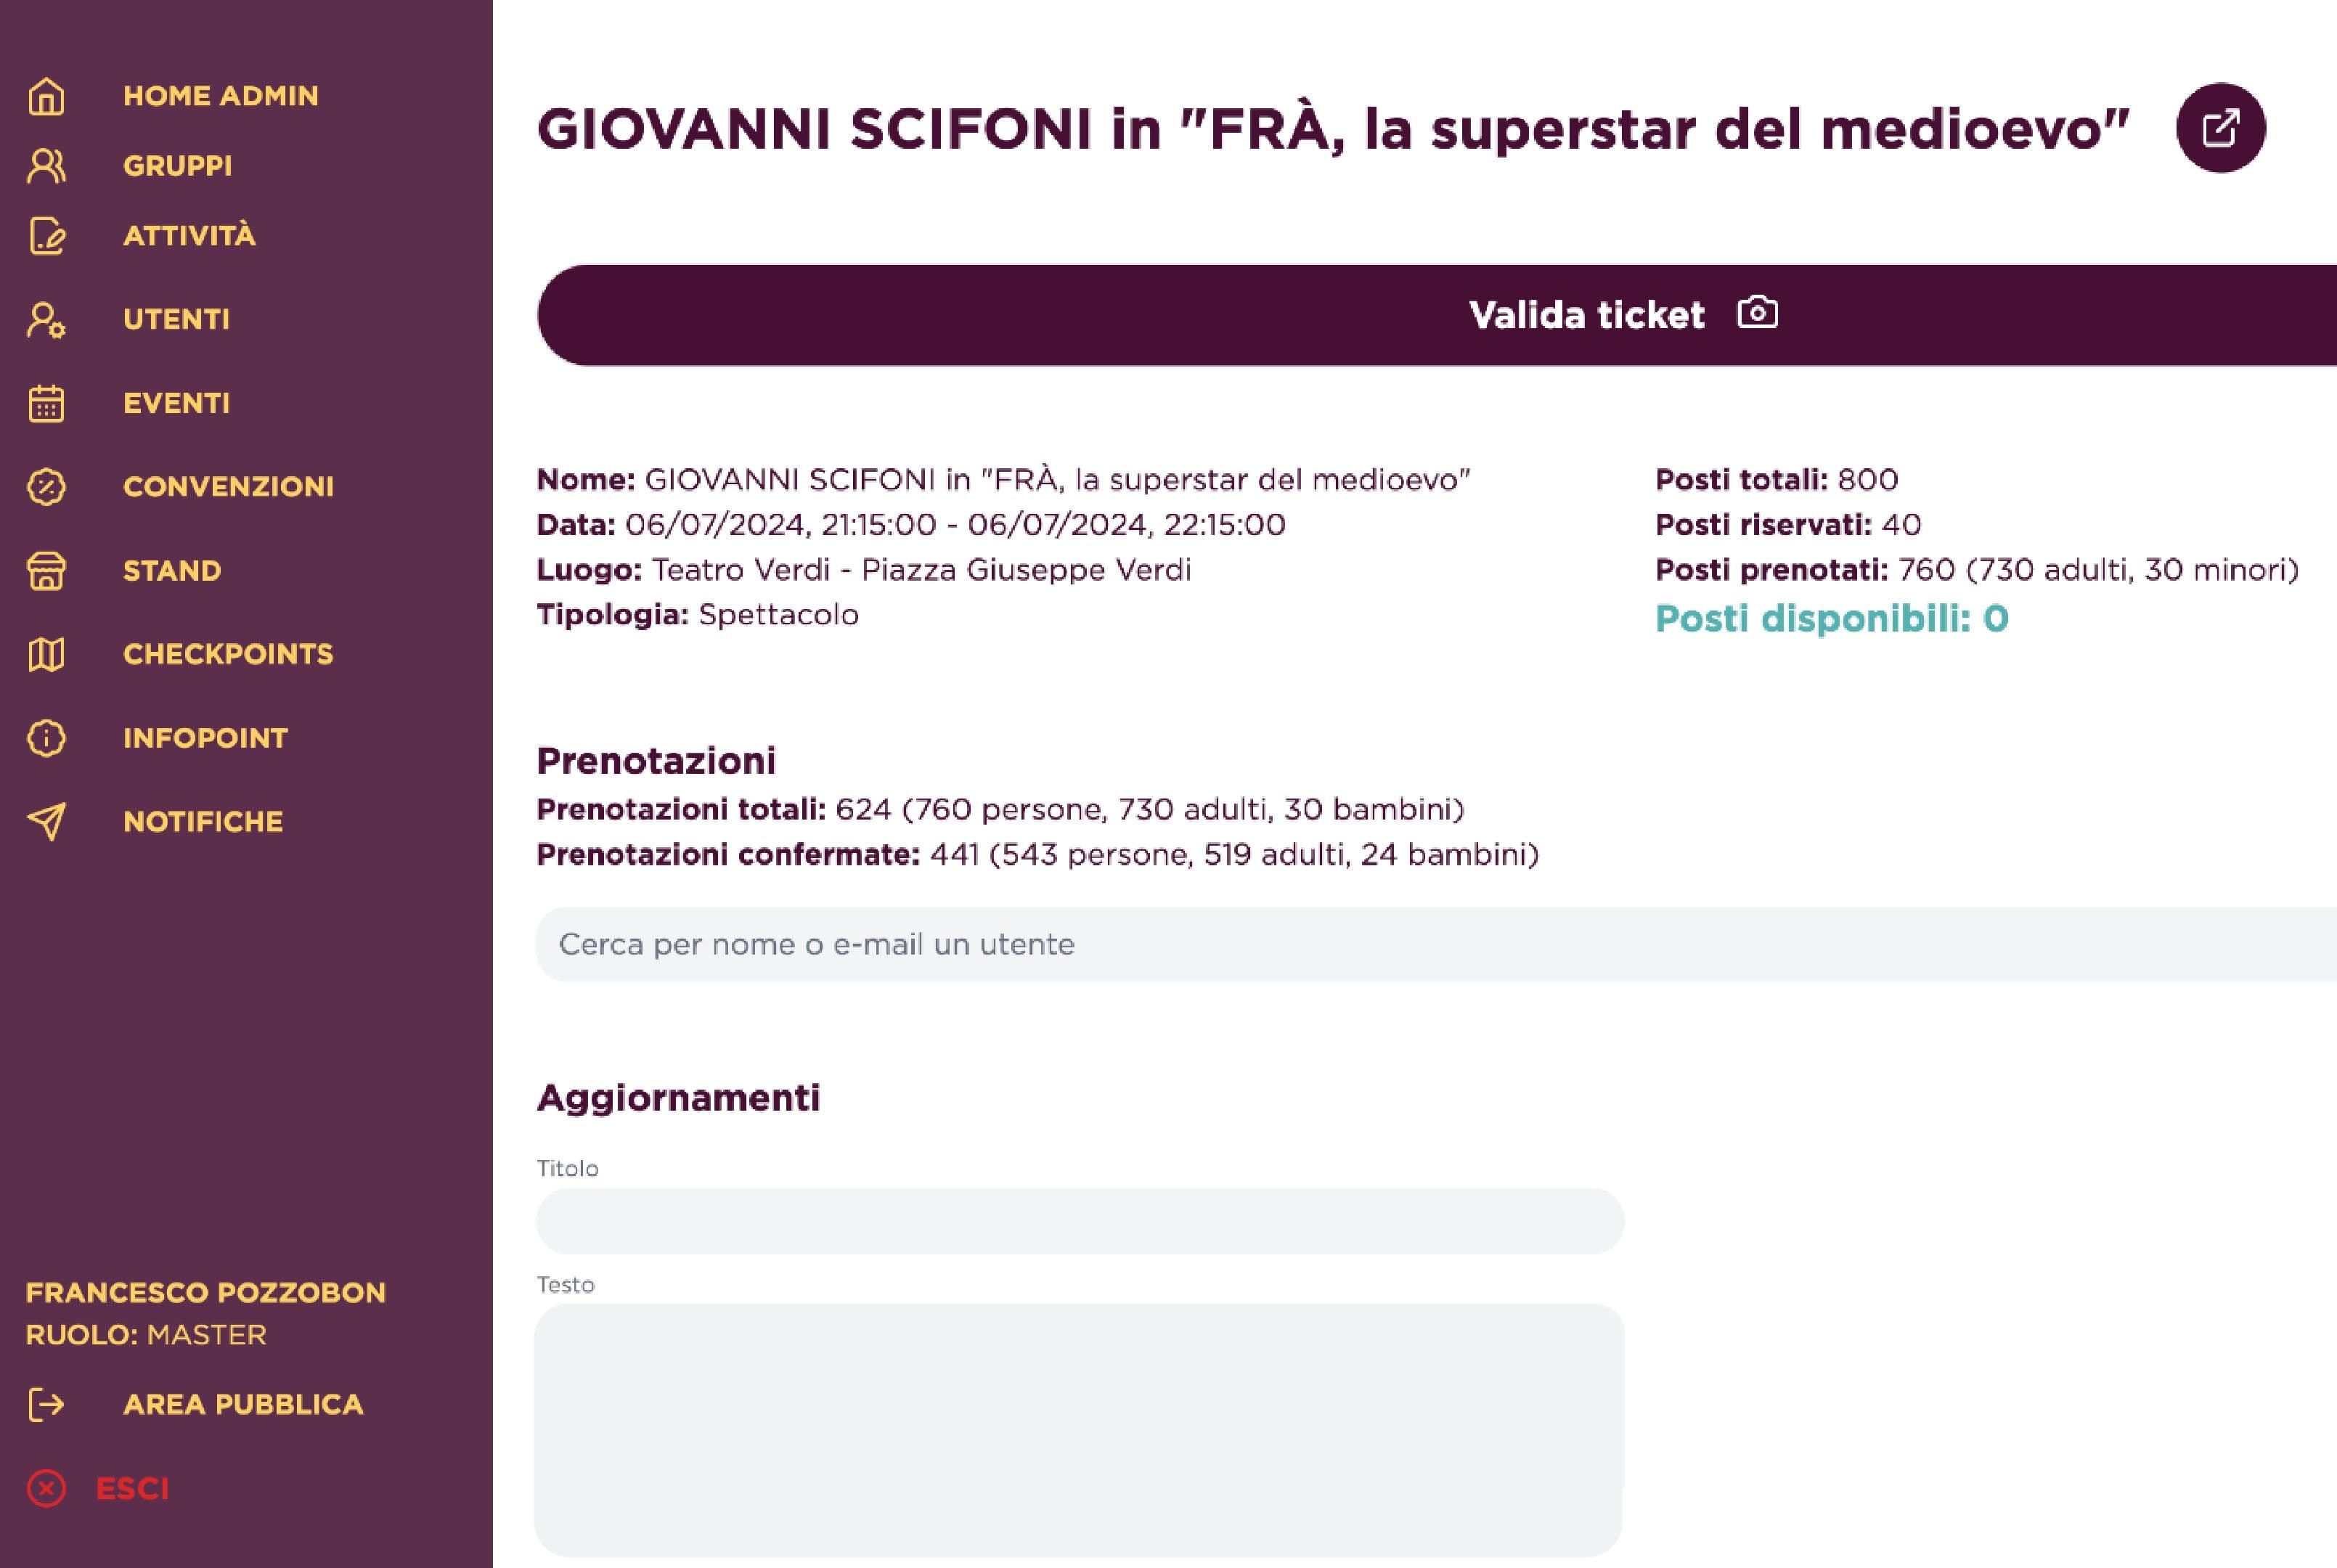The width and height of the screenshot is (2337, 1568).
Task: Click the edit-note icon beside Attività
Action: 46,236
